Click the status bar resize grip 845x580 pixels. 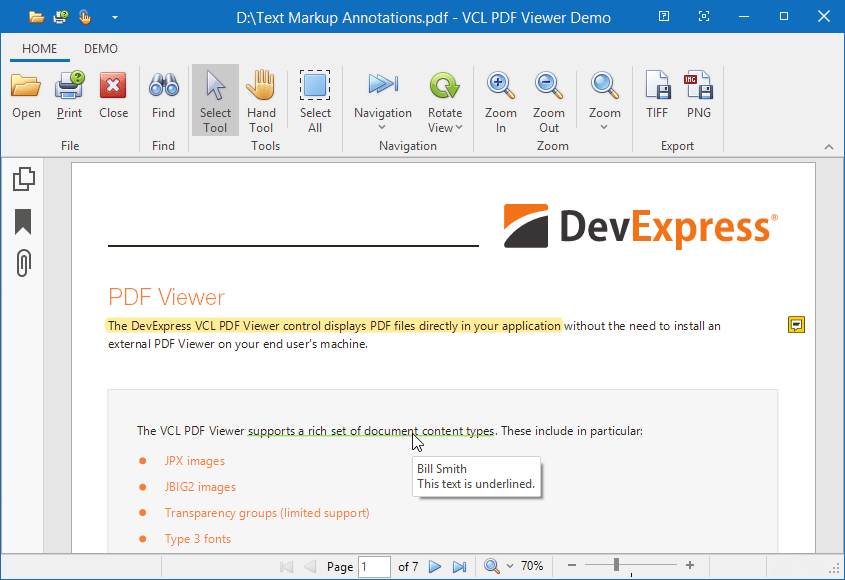pos(836,570)
